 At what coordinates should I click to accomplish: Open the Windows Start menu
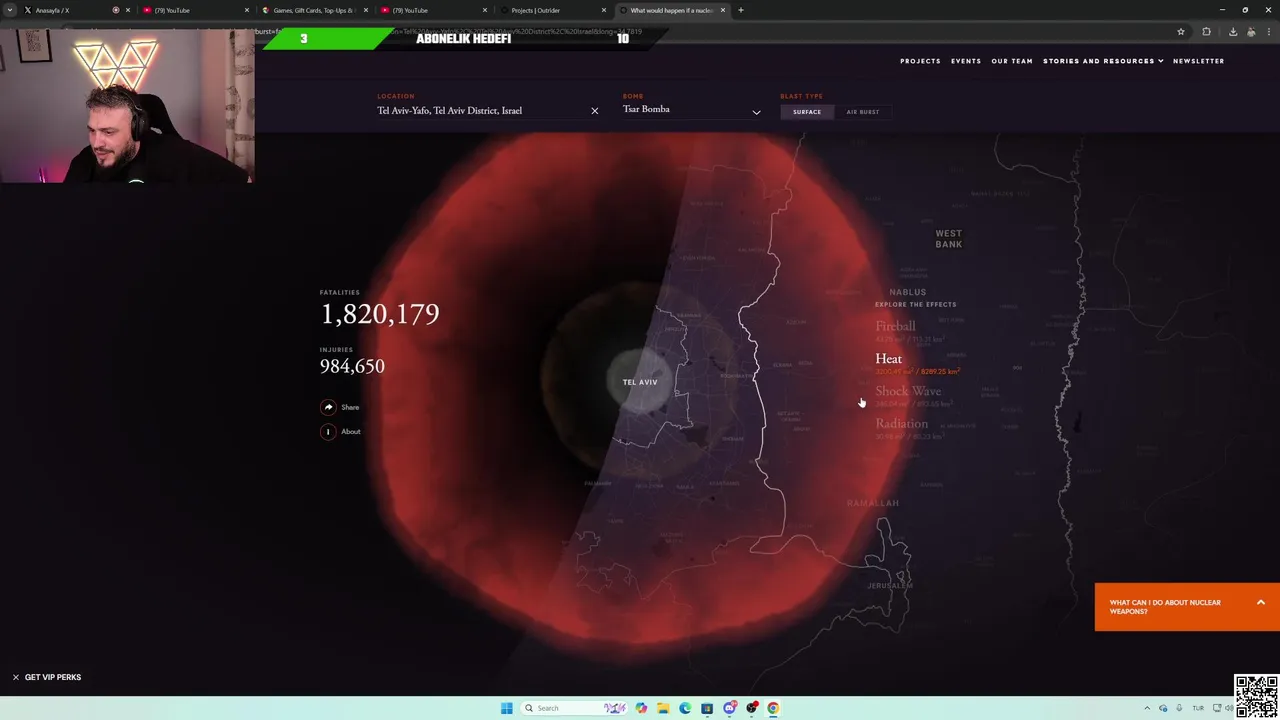[x=507, y=708]
